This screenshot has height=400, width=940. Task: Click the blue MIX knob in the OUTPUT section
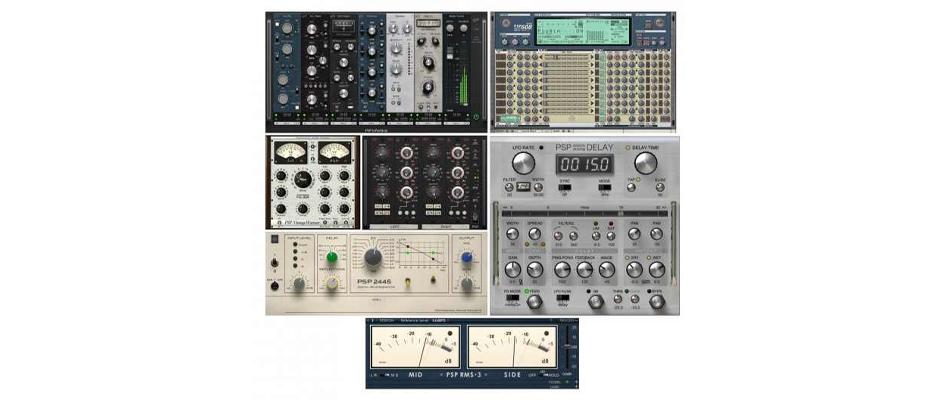click(467, 257)
